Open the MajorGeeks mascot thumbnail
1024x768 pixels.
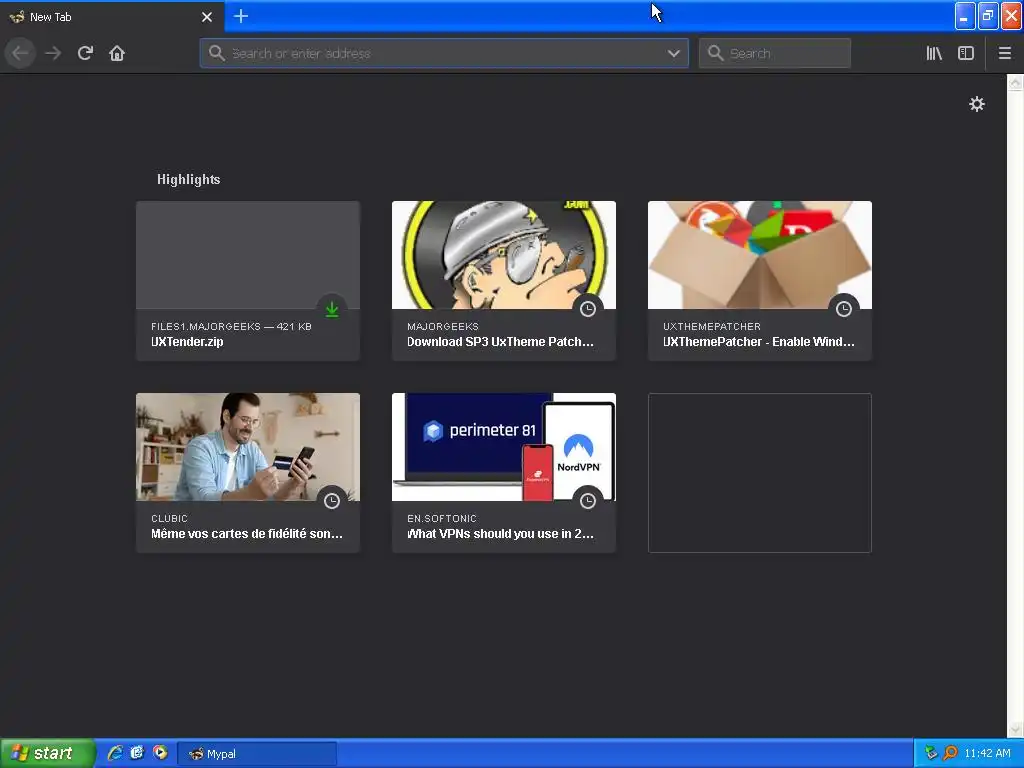click(x=504, y=255)
